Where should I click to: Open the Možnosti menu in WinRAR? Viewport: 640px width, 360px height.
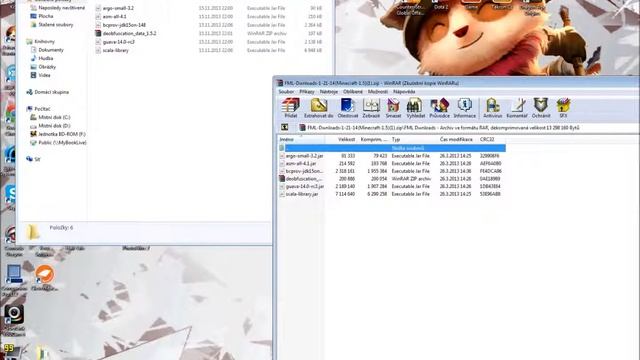click(x=378, y=92)
